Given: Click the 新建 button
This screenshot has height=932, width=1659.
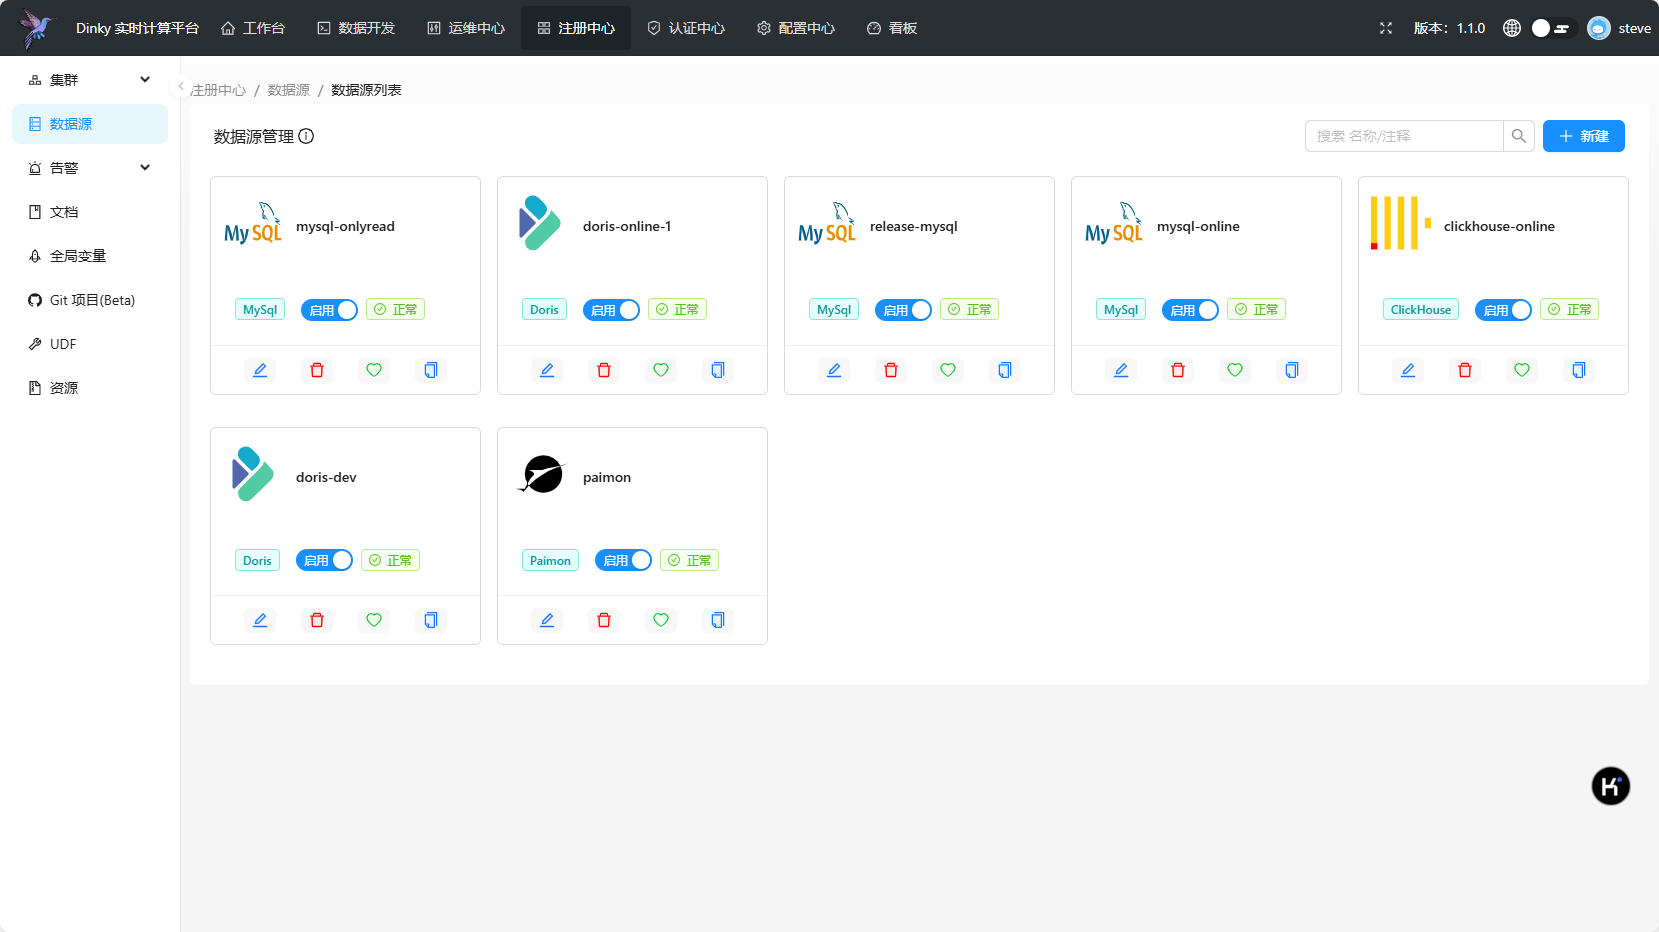Looking at the screenshot, I should (x=1584, y=136).
